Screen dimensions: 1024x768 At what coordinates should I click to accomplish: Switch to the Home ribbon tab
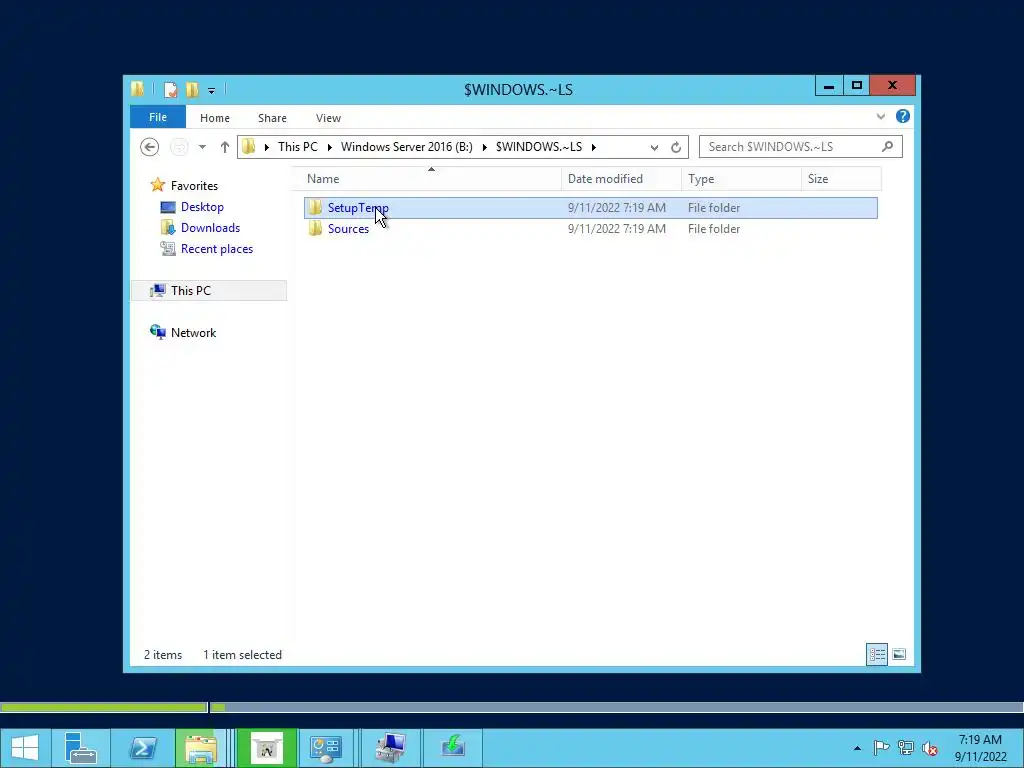215,118
